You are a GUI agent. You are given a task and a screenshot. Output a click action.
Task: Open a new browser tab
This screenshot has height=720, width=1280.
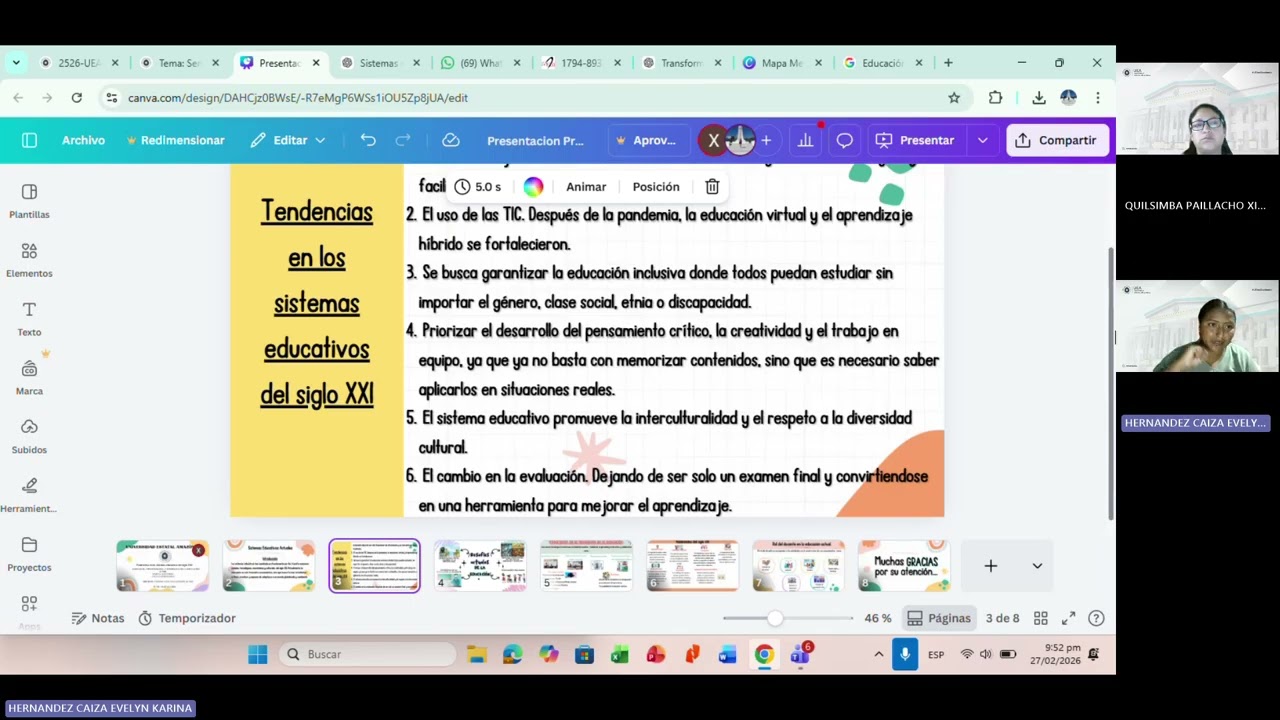[x=948, y=63]
